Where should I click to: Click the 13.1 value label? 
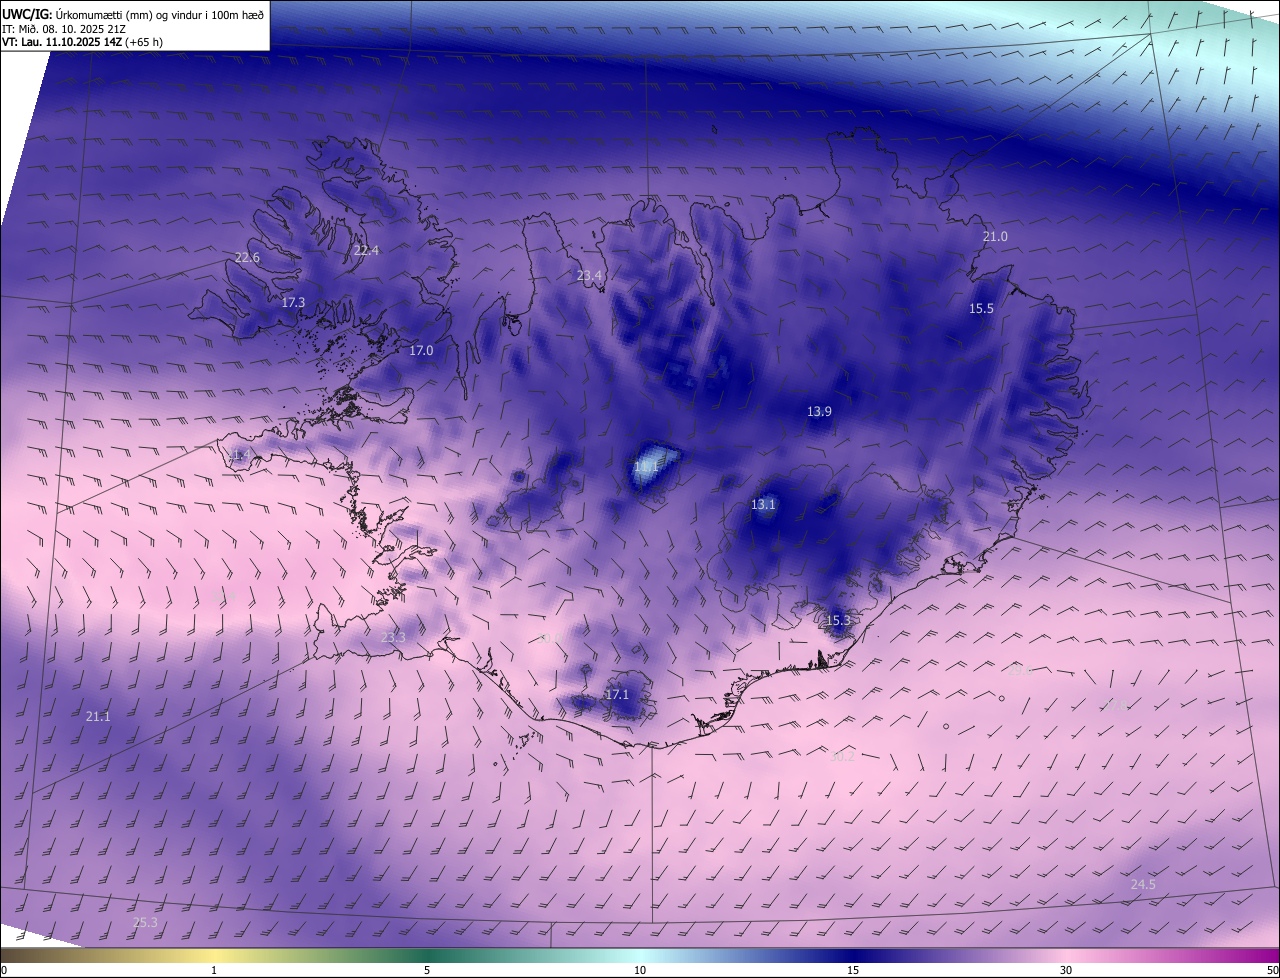[x=763, y=505]
